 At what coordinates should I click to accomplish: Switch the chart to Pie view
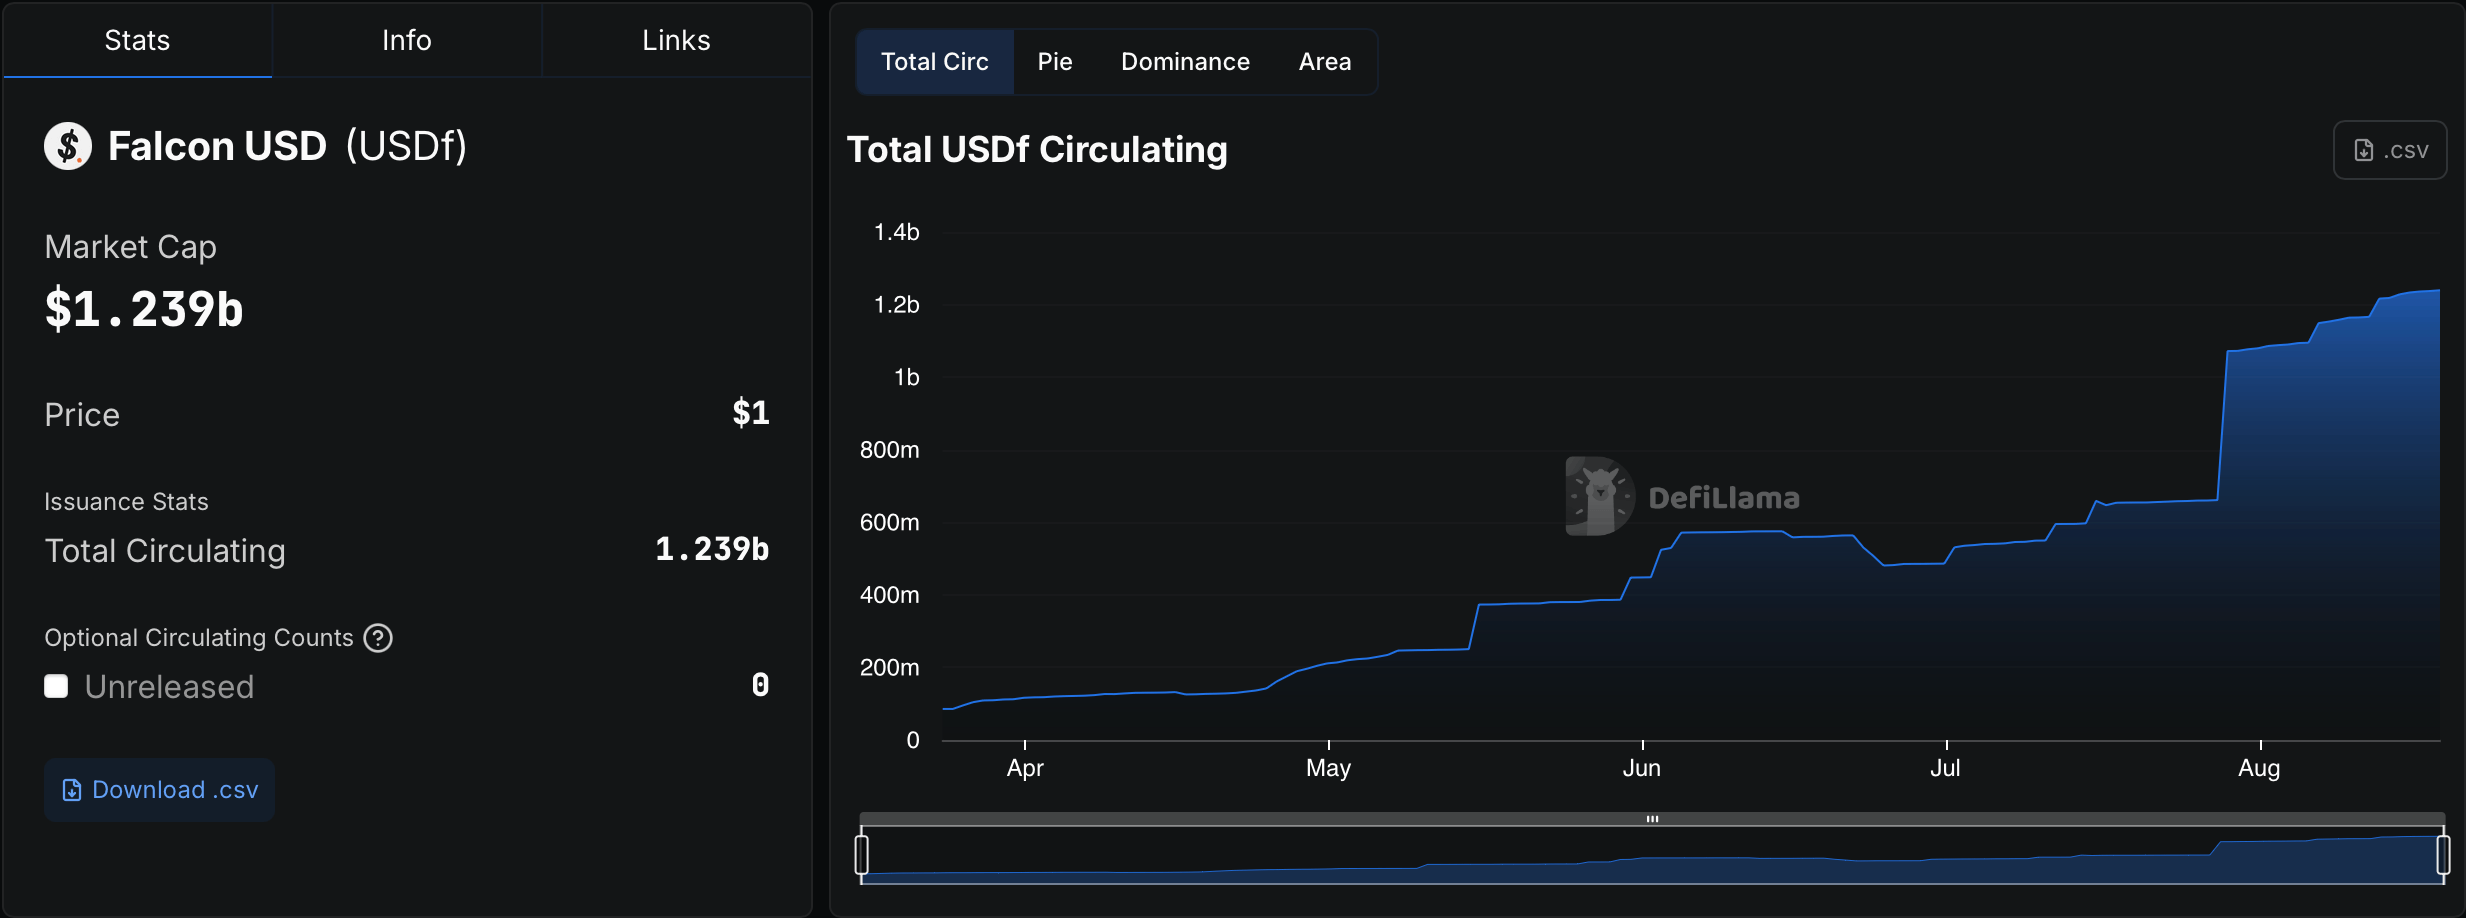point(1055,61)
